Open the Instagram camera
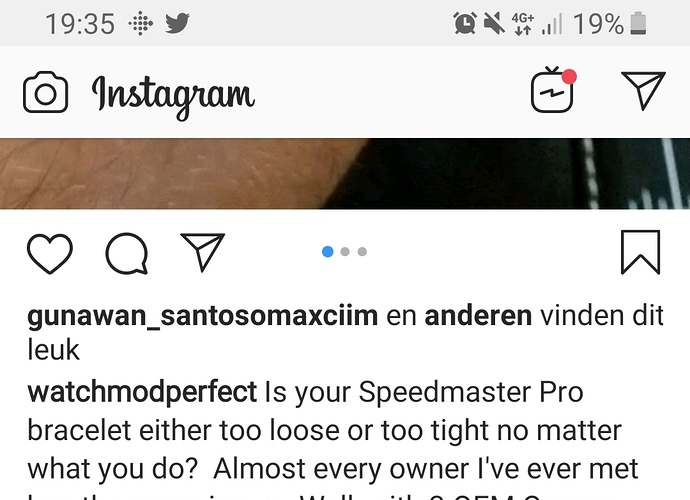Screen dimensions: 690x500 pos(45,92)
